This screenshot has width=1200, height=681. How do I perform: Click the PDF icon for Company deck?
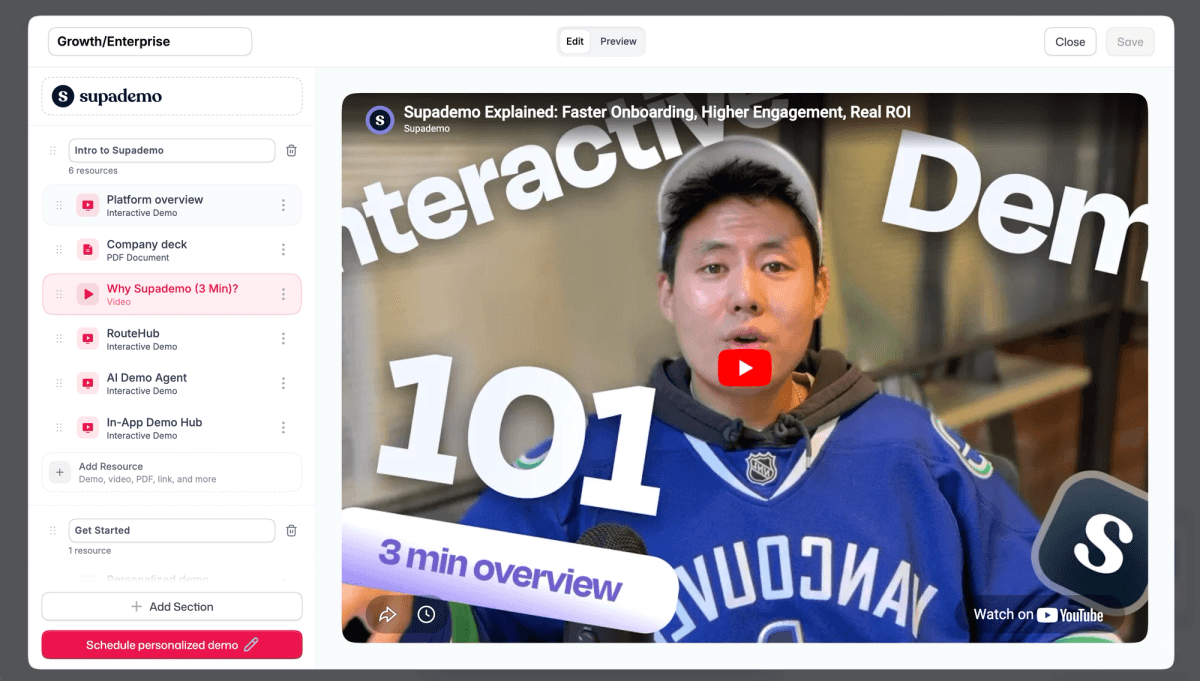88,250
